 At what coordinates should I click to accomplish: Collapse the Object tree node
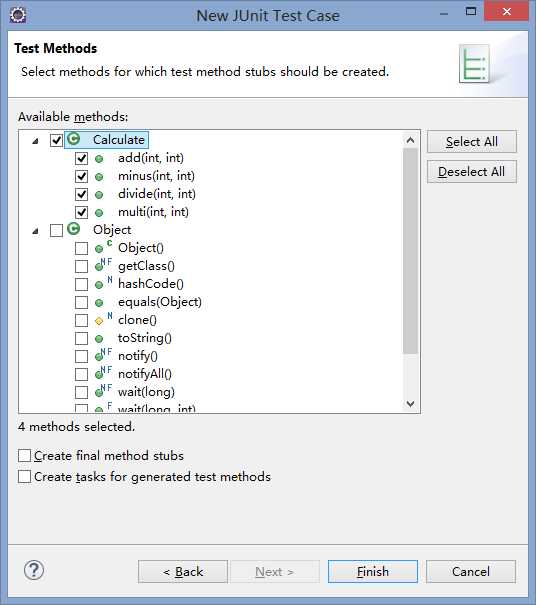point(36,231)
